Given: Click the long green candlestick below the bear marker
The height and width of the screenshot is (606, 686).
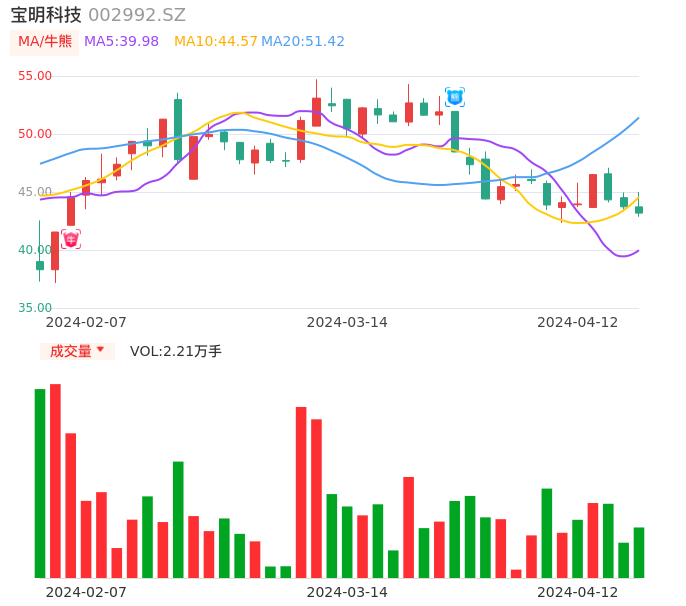Looking at the screenshot, I should pos(455,131).
